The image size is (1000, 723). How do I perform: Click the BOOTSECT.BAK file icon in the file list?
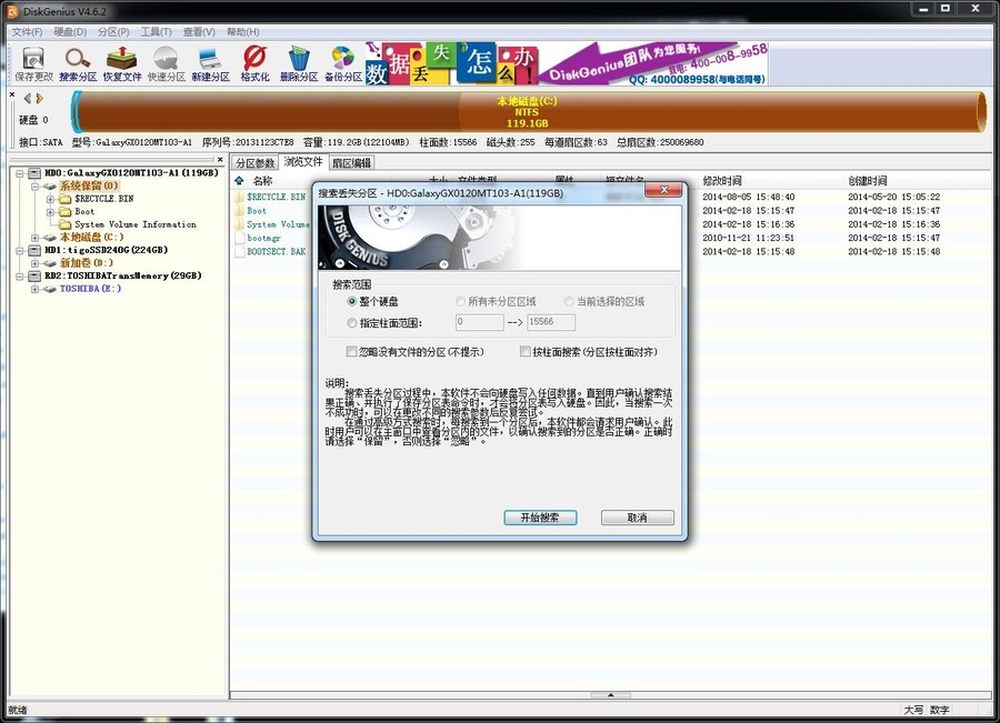(240, 251)
